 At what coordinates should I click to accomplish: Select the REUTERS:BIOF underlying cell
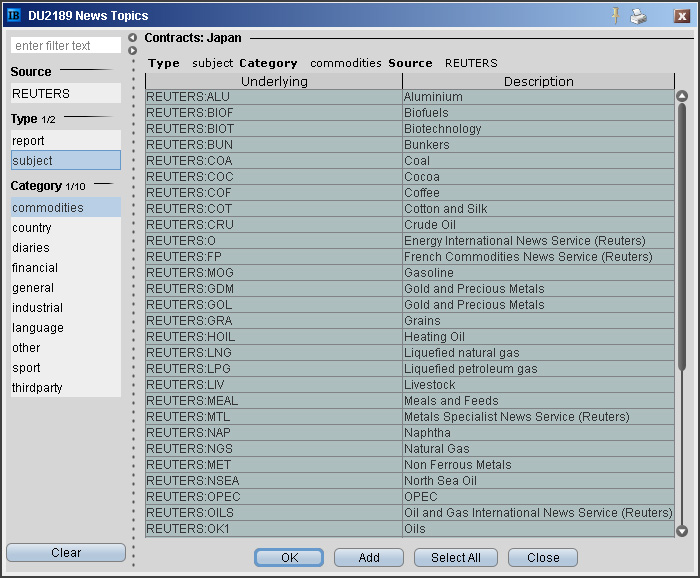click(274, 113)
